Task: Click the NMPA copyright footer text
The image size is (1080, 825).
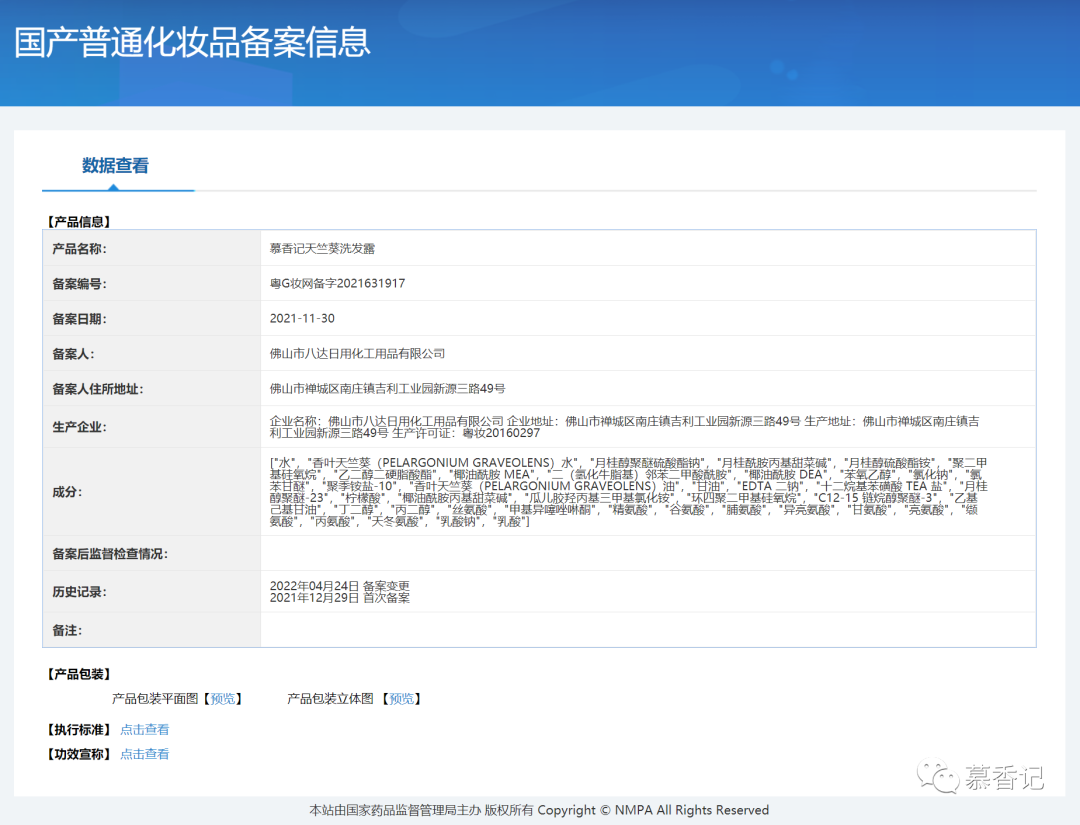Action: (539, 811)
